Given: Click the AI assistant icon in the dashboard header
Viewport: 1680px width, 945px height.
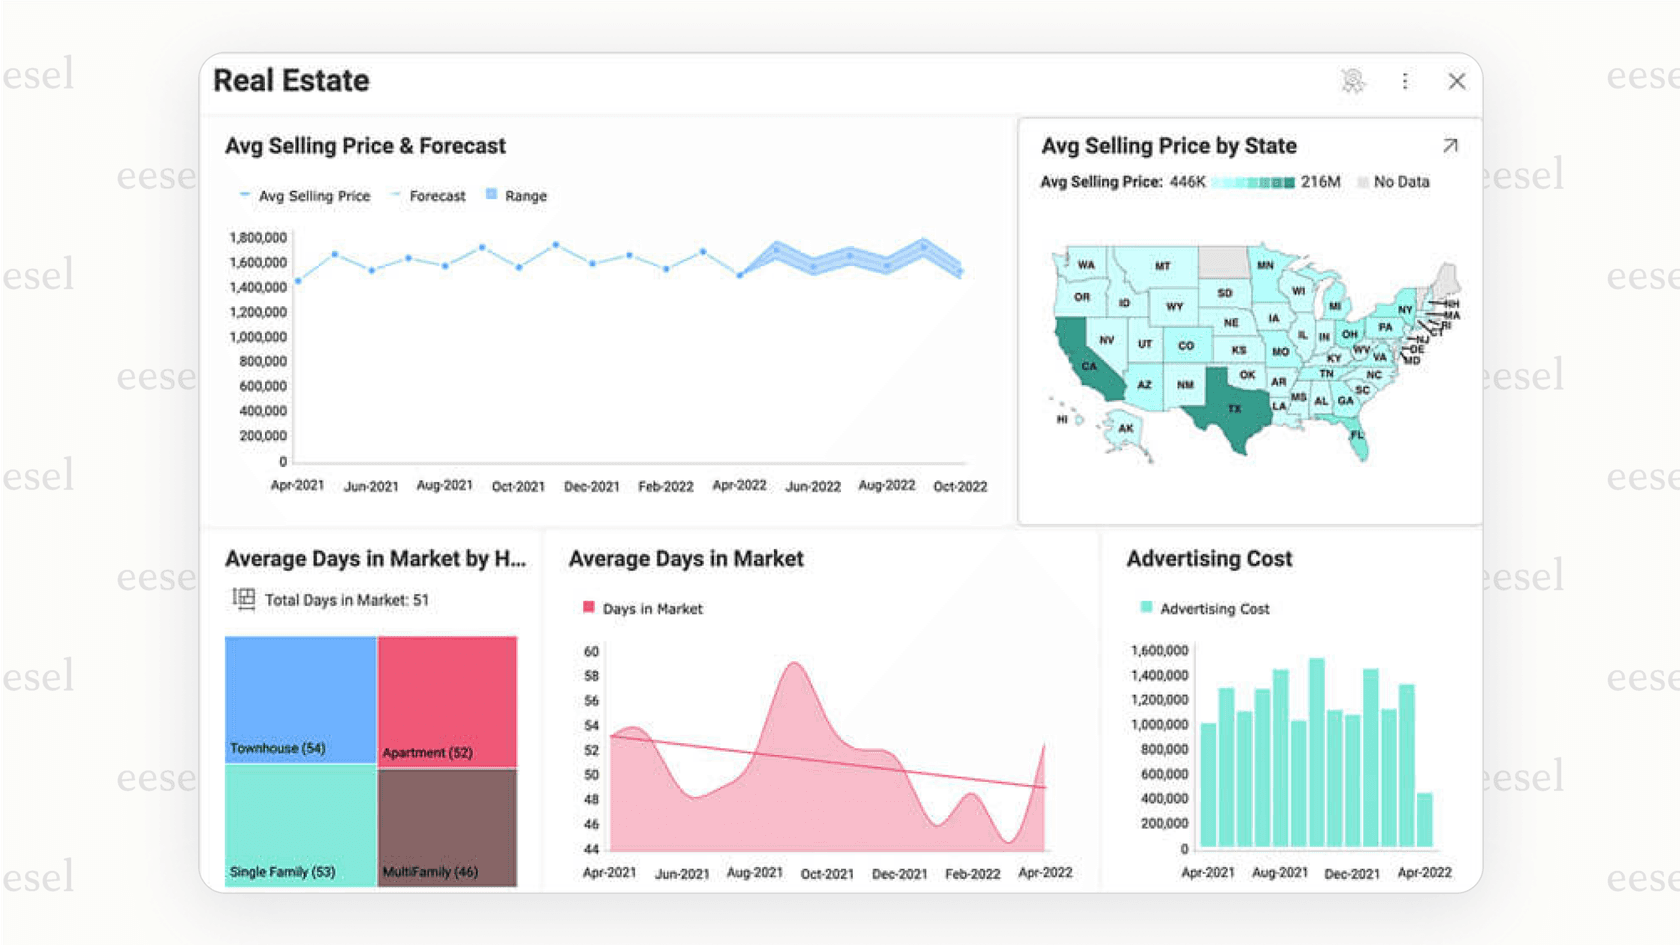Looking at the screenshot, I should click(x=1354, y=81).
